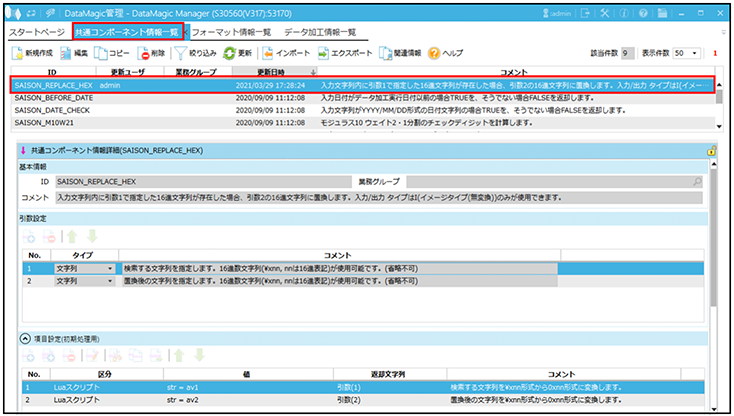Collapse the 項目設定(初期処理用) section
This screenshot has width=734, height=416.
[25, 338]
